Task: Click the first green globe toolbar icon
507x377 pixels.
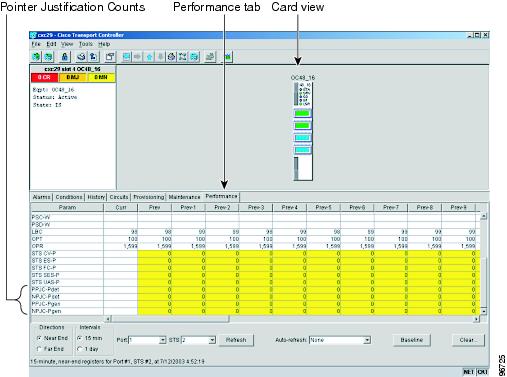Action: (x=36, y=57)
